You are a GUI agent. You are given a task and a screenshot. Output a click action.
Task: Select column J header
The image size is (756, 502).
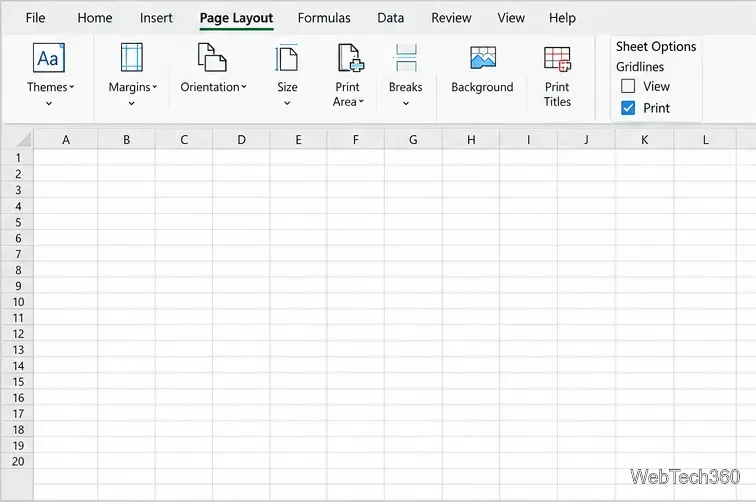coord(586,139)
